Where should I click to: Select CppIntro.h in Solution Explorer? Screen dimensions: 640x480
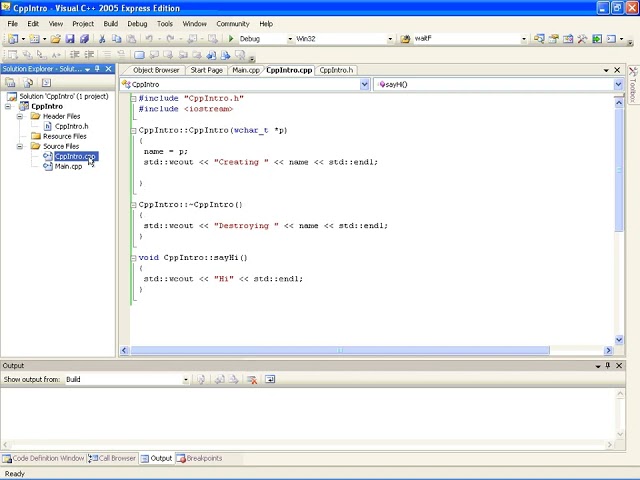71,127
